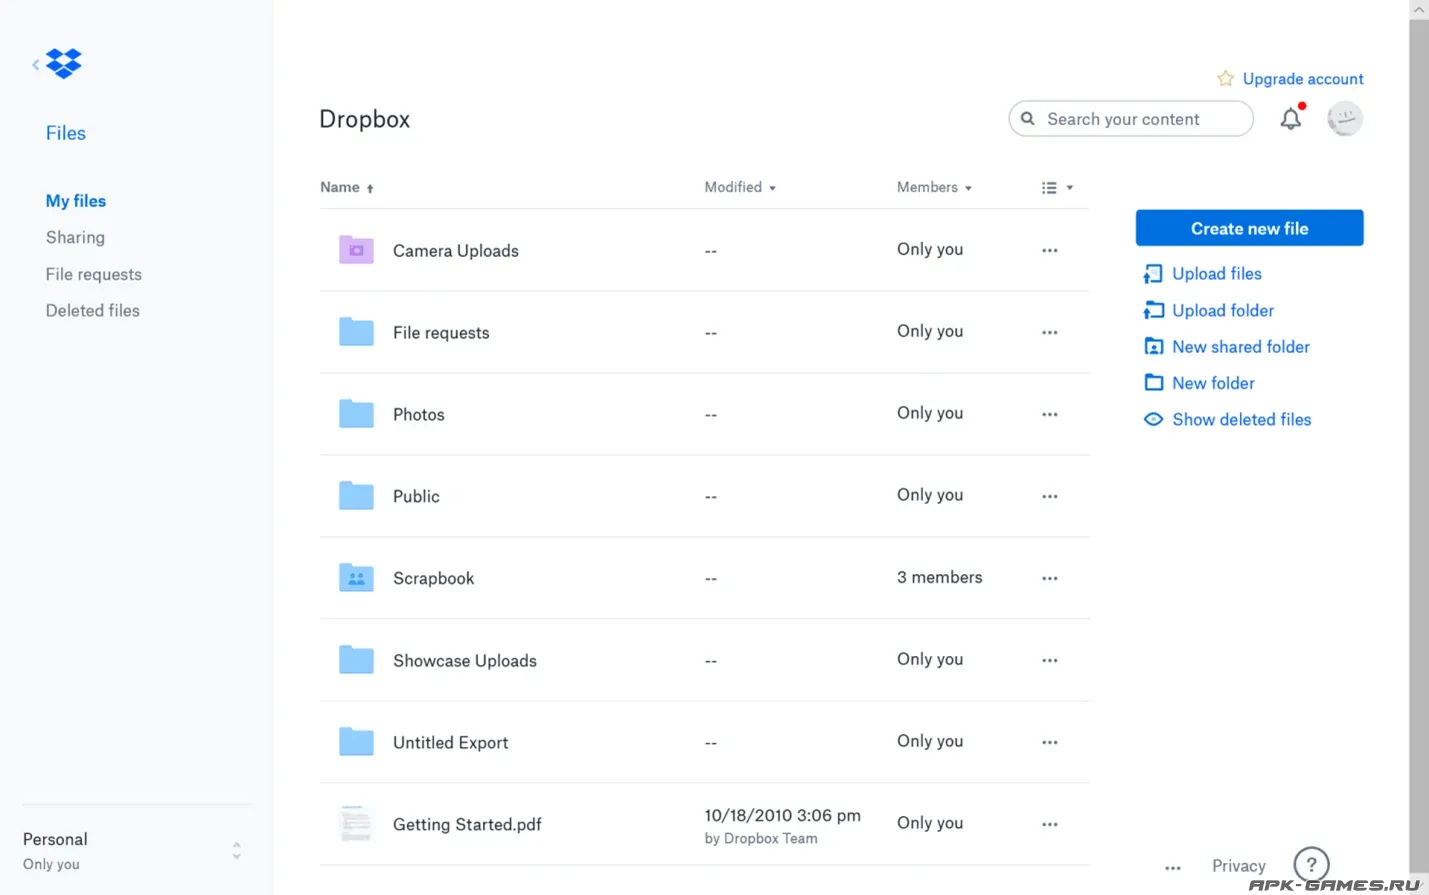Image resolution: width=1429 pixels, height=895 pixels.
Task: Click the Getting Started.pdf thumbnail
Action: click(356, 823)
